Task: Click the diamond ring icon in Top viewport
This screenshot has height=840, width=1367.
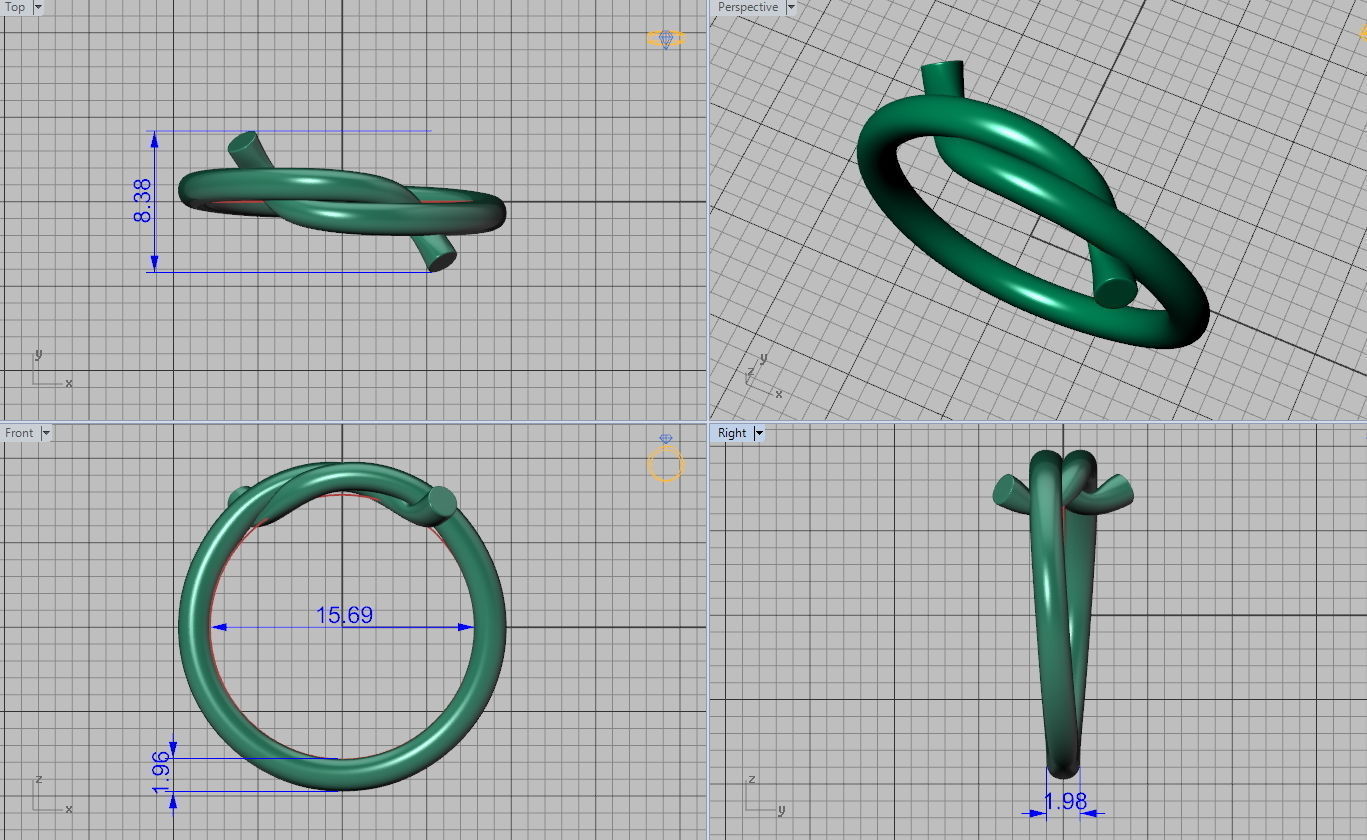Action: (x=666, y=39)
